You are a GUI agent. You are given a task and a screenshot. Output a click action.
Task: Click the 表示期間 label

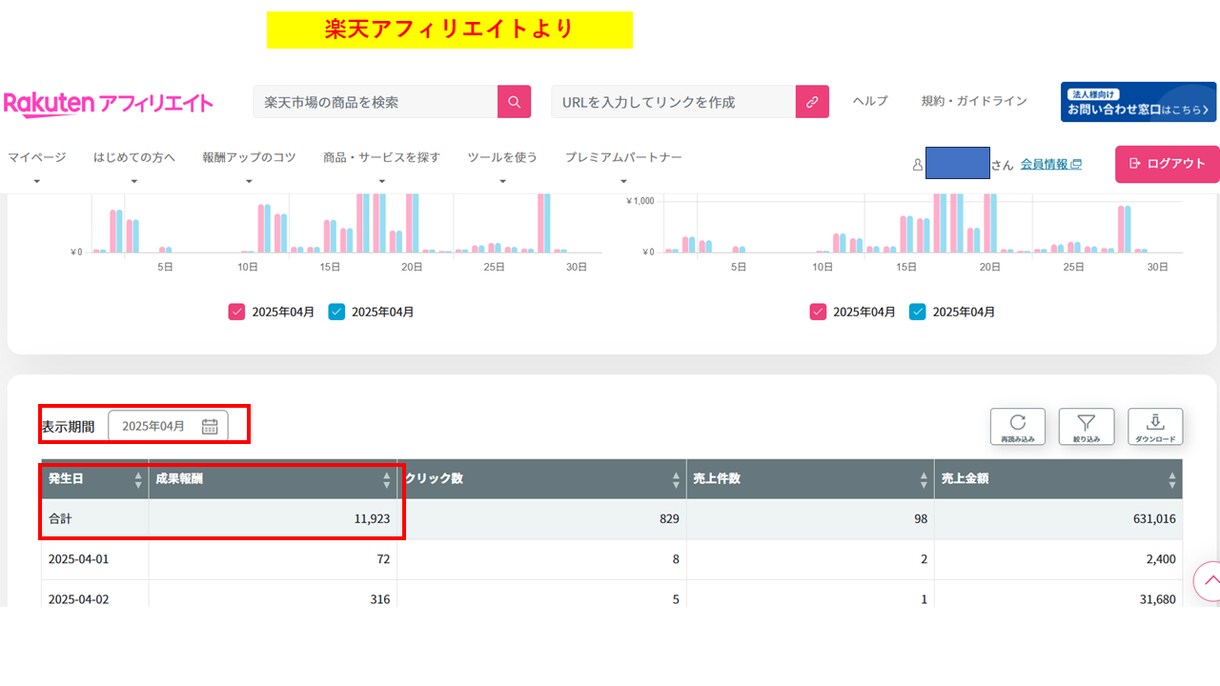click(x=68, y=427)
